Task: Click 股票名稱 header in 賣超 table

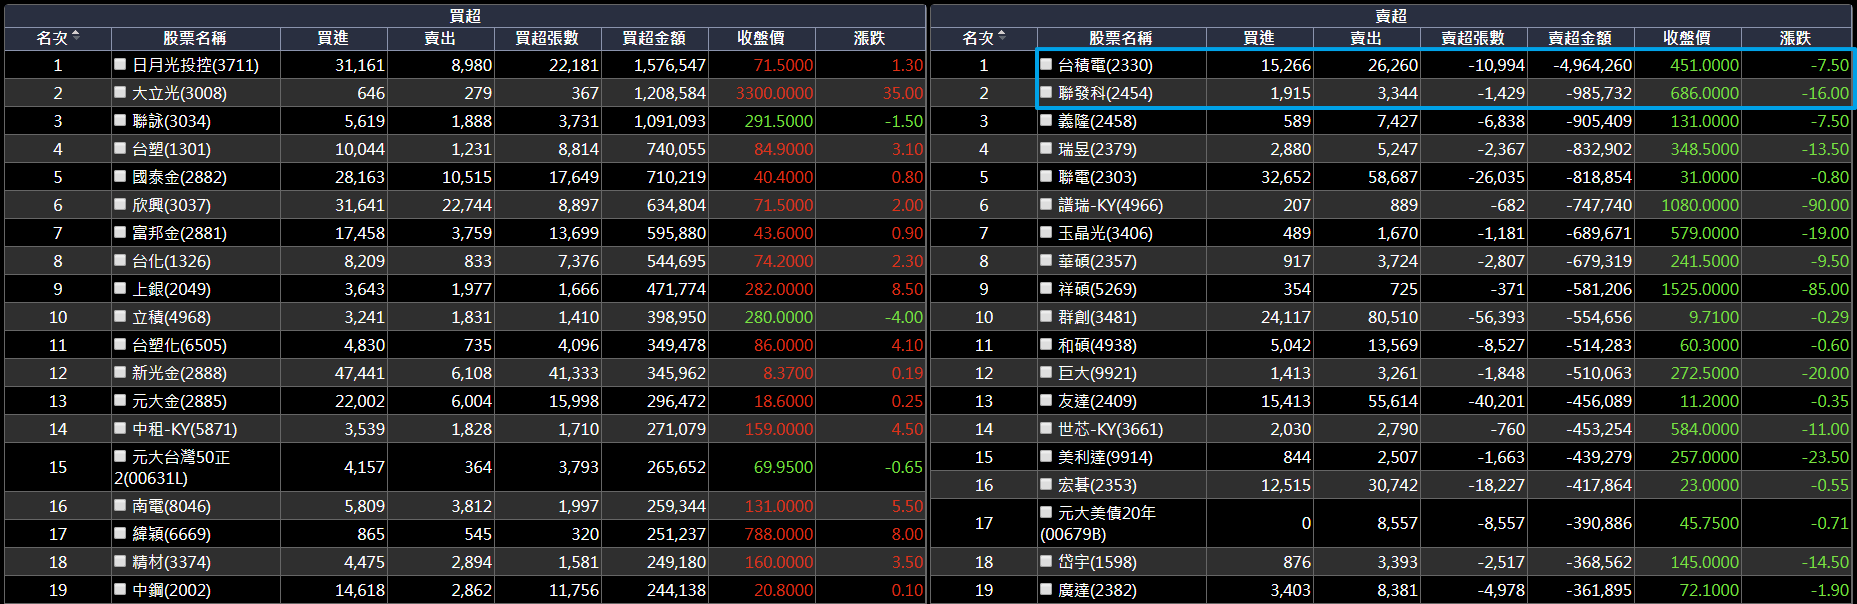Action: (x=1121, y=38)
